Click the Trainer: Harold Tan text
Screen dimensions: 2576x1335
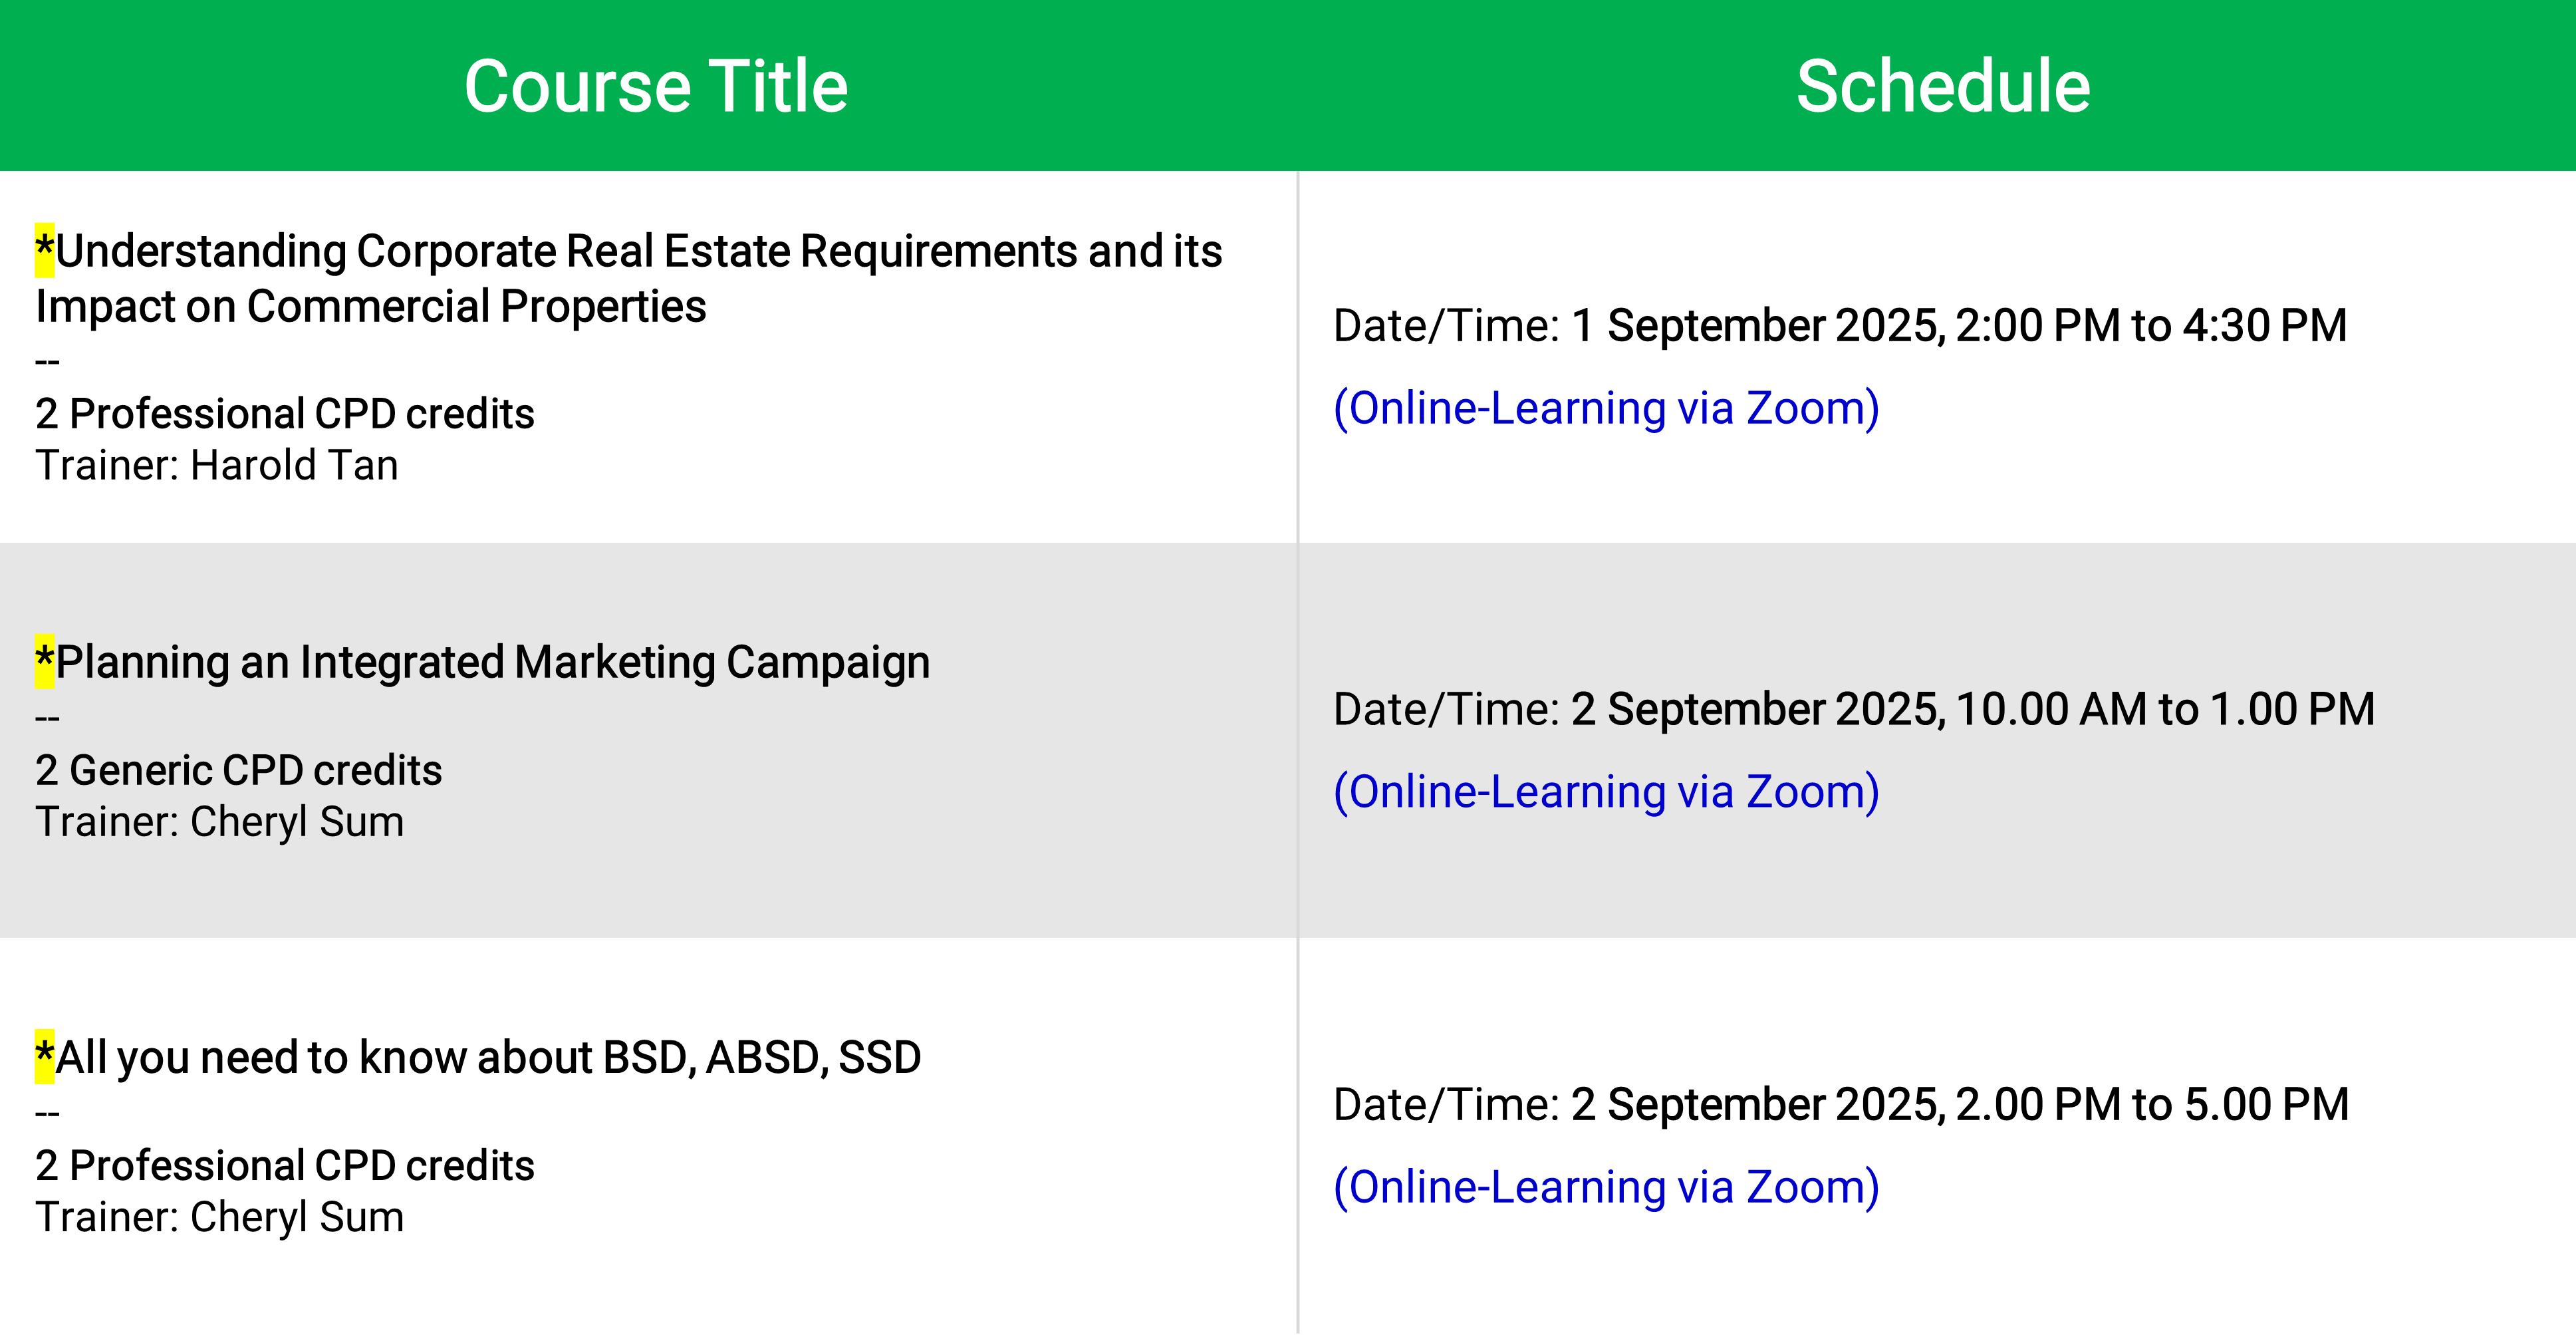(x=217, y=466)
